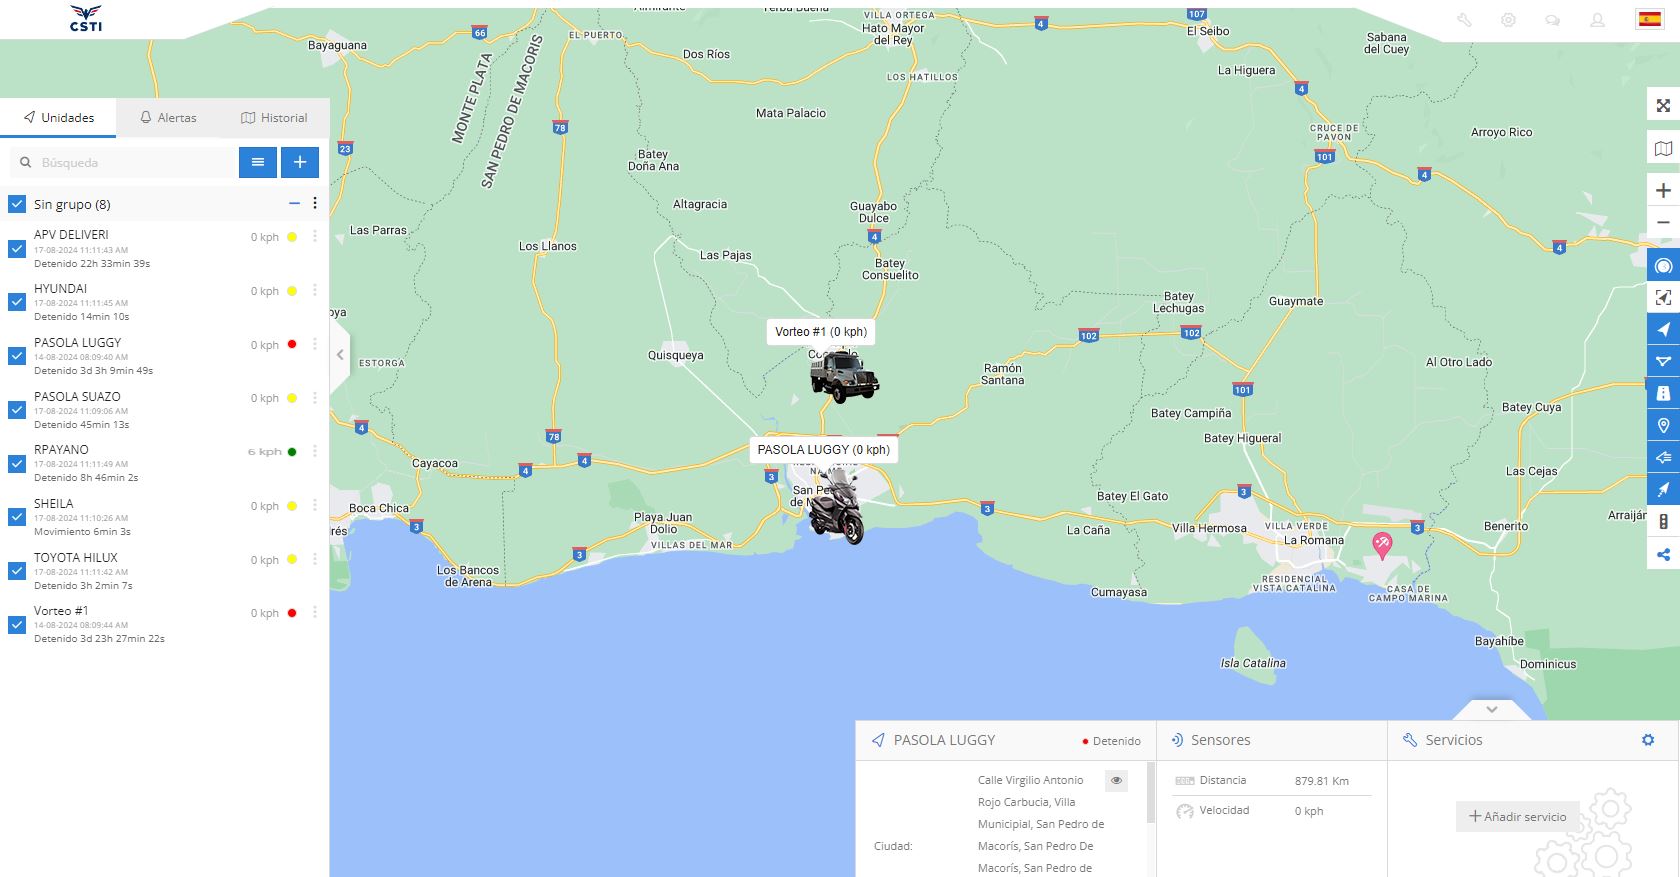Collapse the left units sidebar

tap(340, 355)
